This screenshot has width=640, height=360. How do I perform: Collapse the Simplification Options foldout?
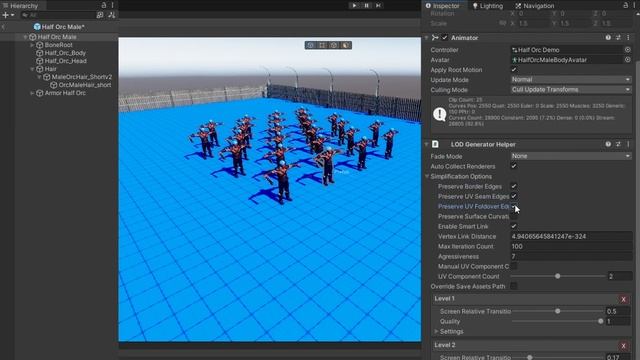(x=427, y=176)
